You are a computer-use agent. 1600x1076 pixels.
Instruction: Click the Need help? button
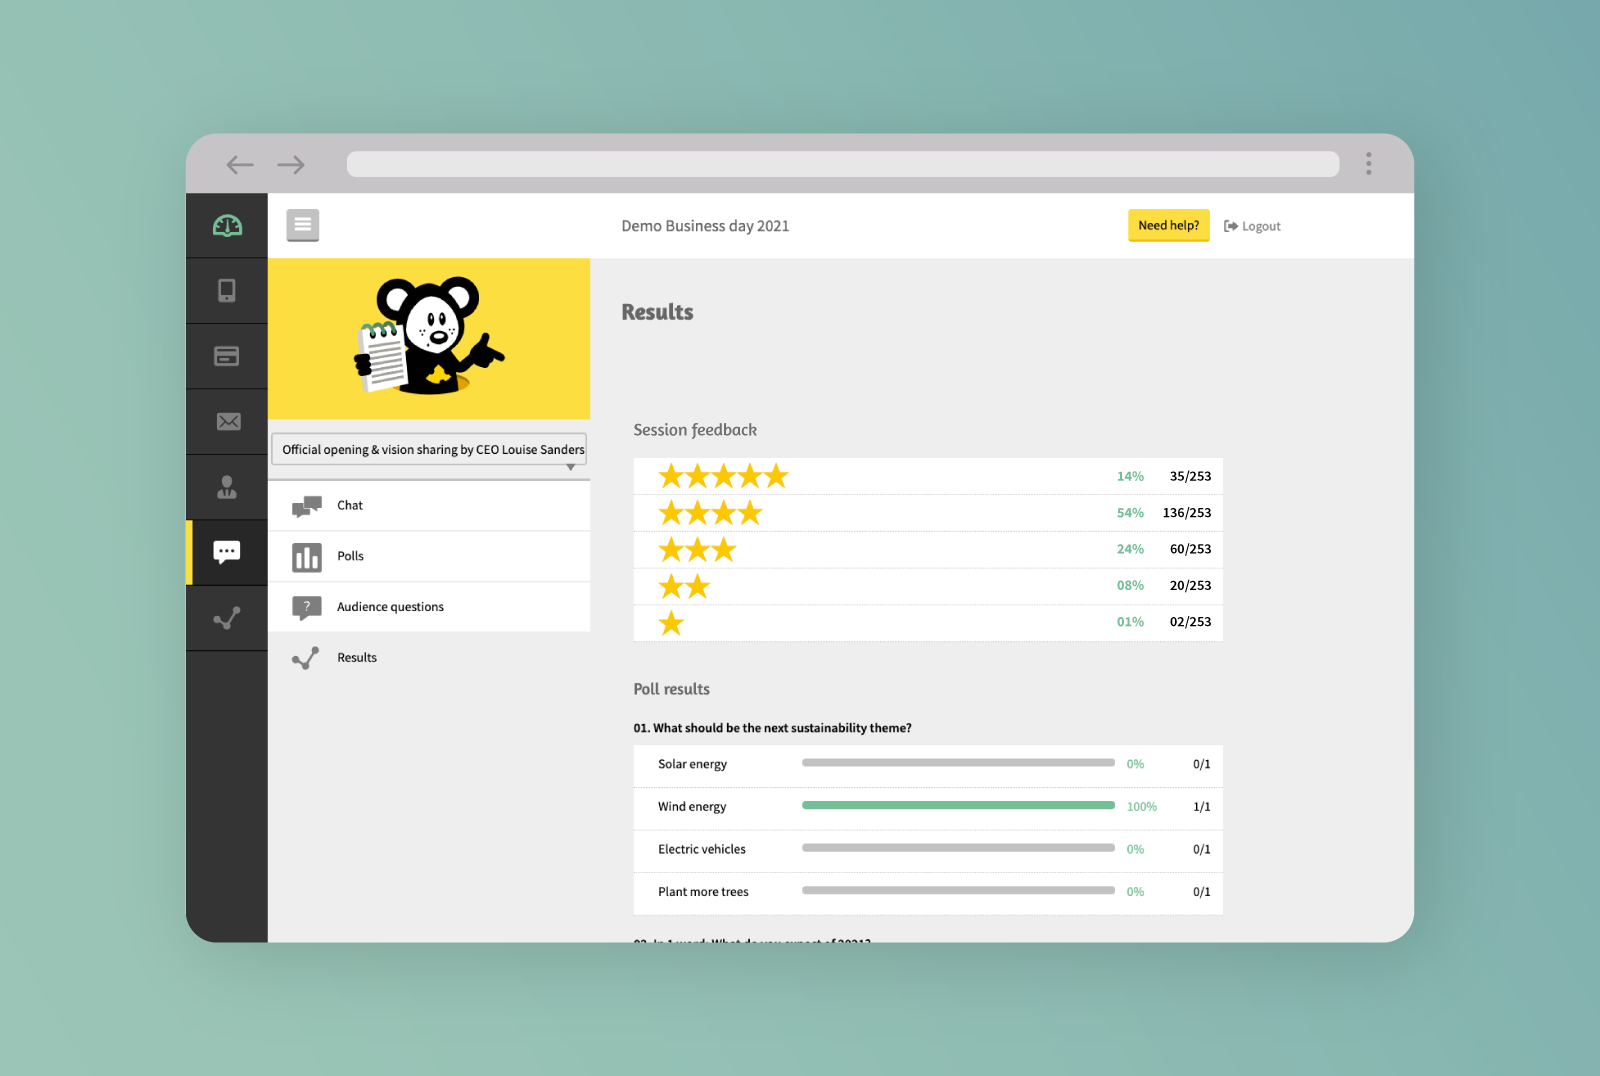pyautogui.click(x=1168, y=225)
